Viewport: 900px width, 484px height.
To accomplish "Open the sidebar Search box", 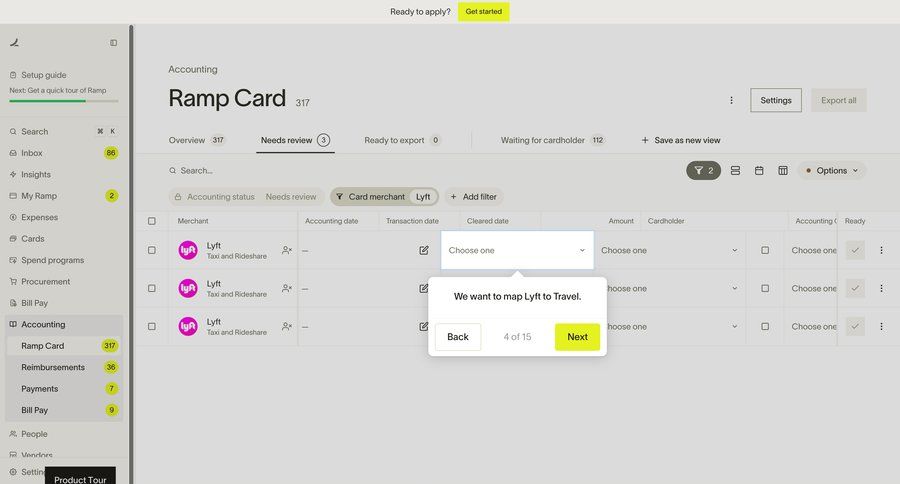I will point(64,131).
